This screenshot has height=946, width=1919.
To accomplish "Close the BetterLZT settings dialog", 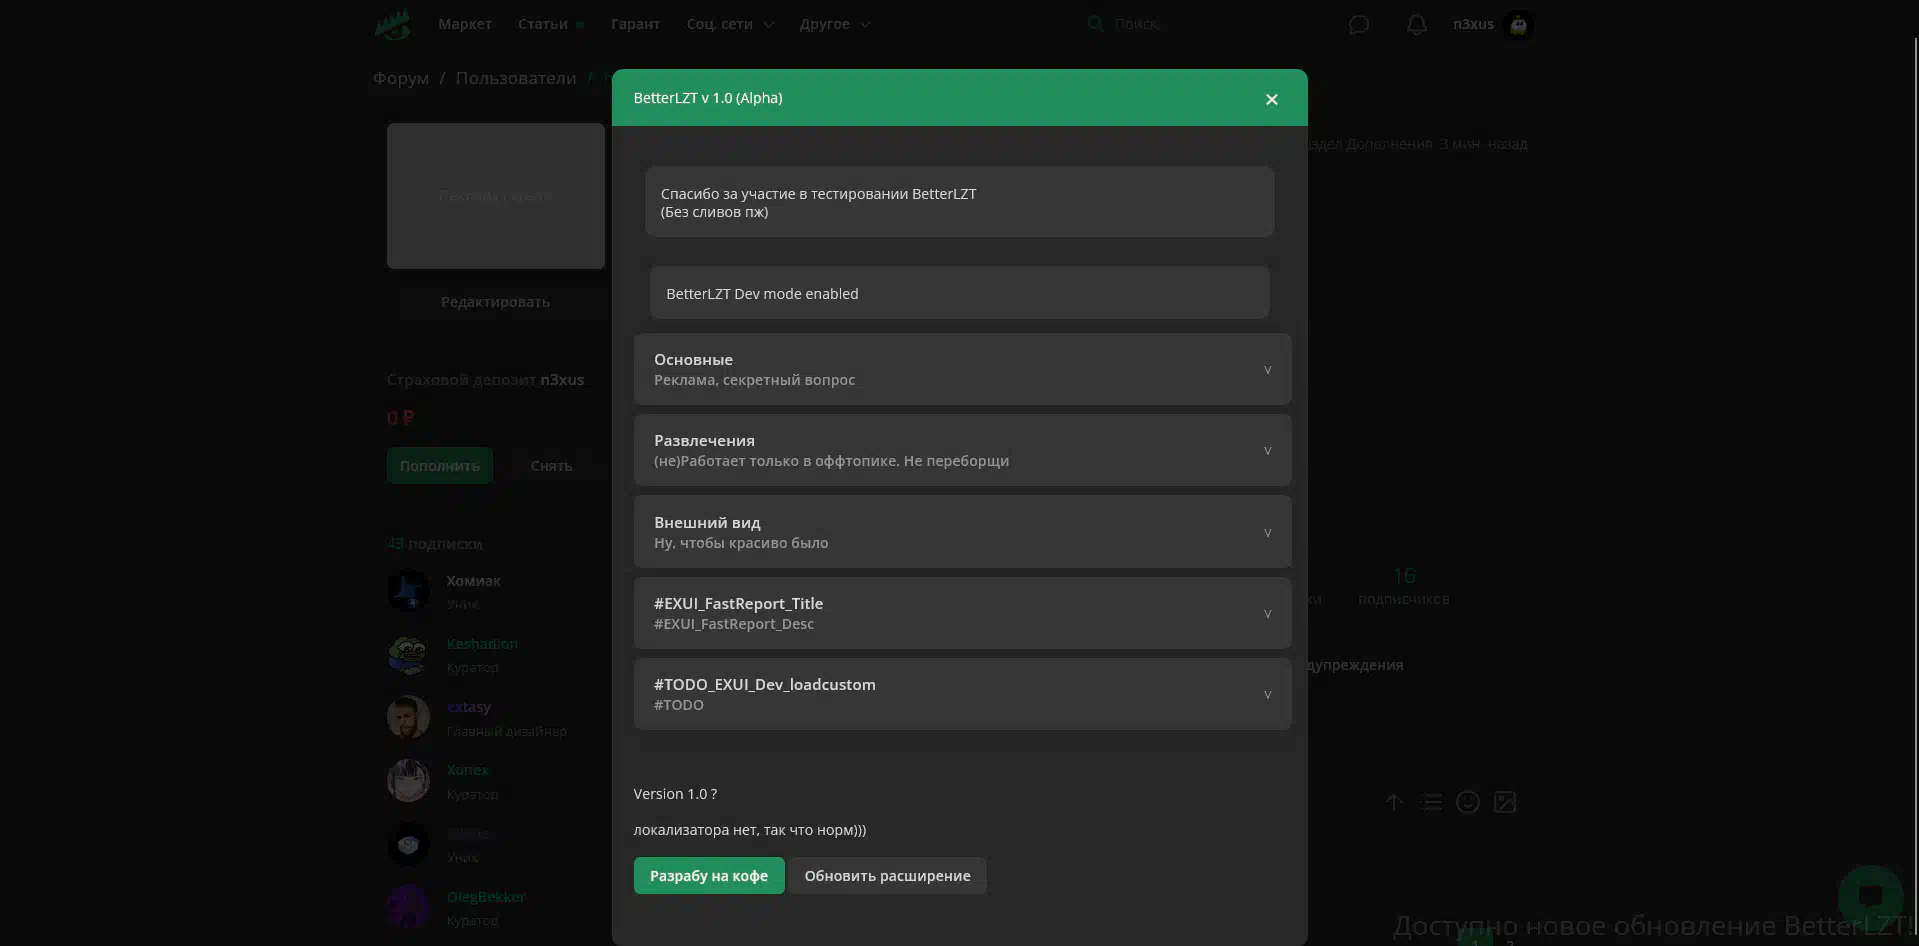I will [x=1271, y=99].
